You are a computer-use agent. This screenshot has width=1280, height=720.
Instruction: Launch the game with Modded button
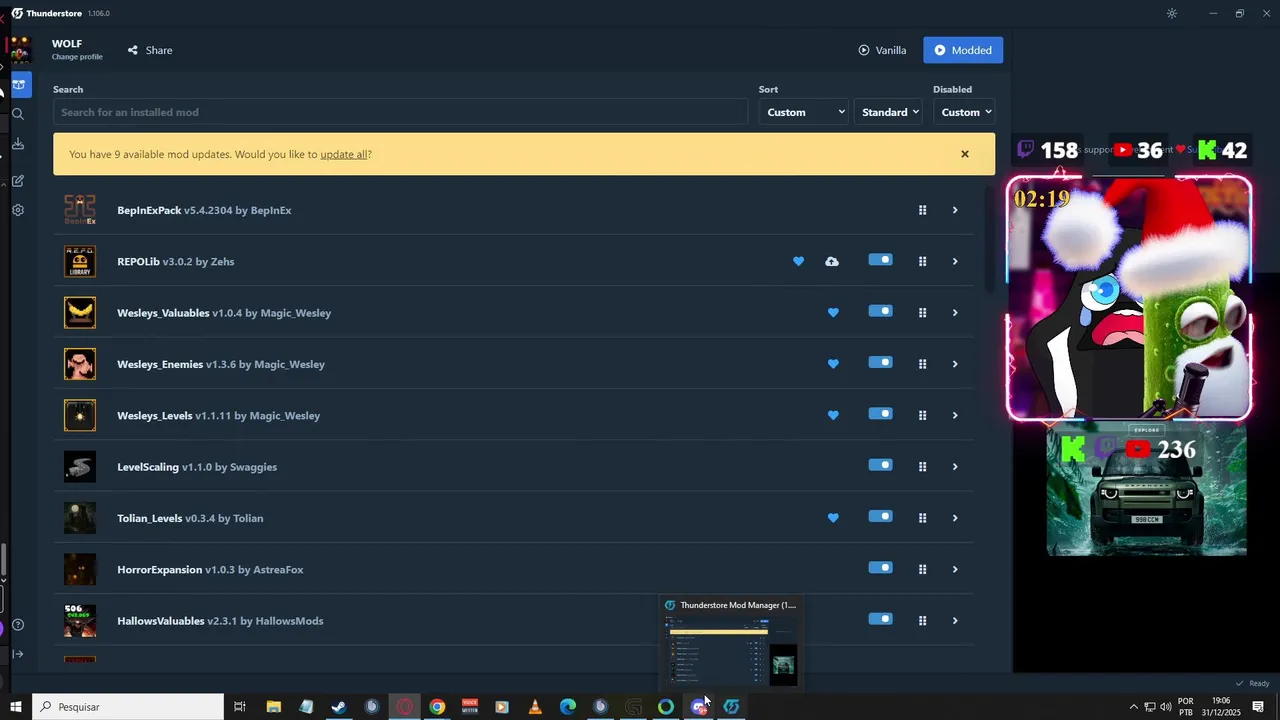963,50
